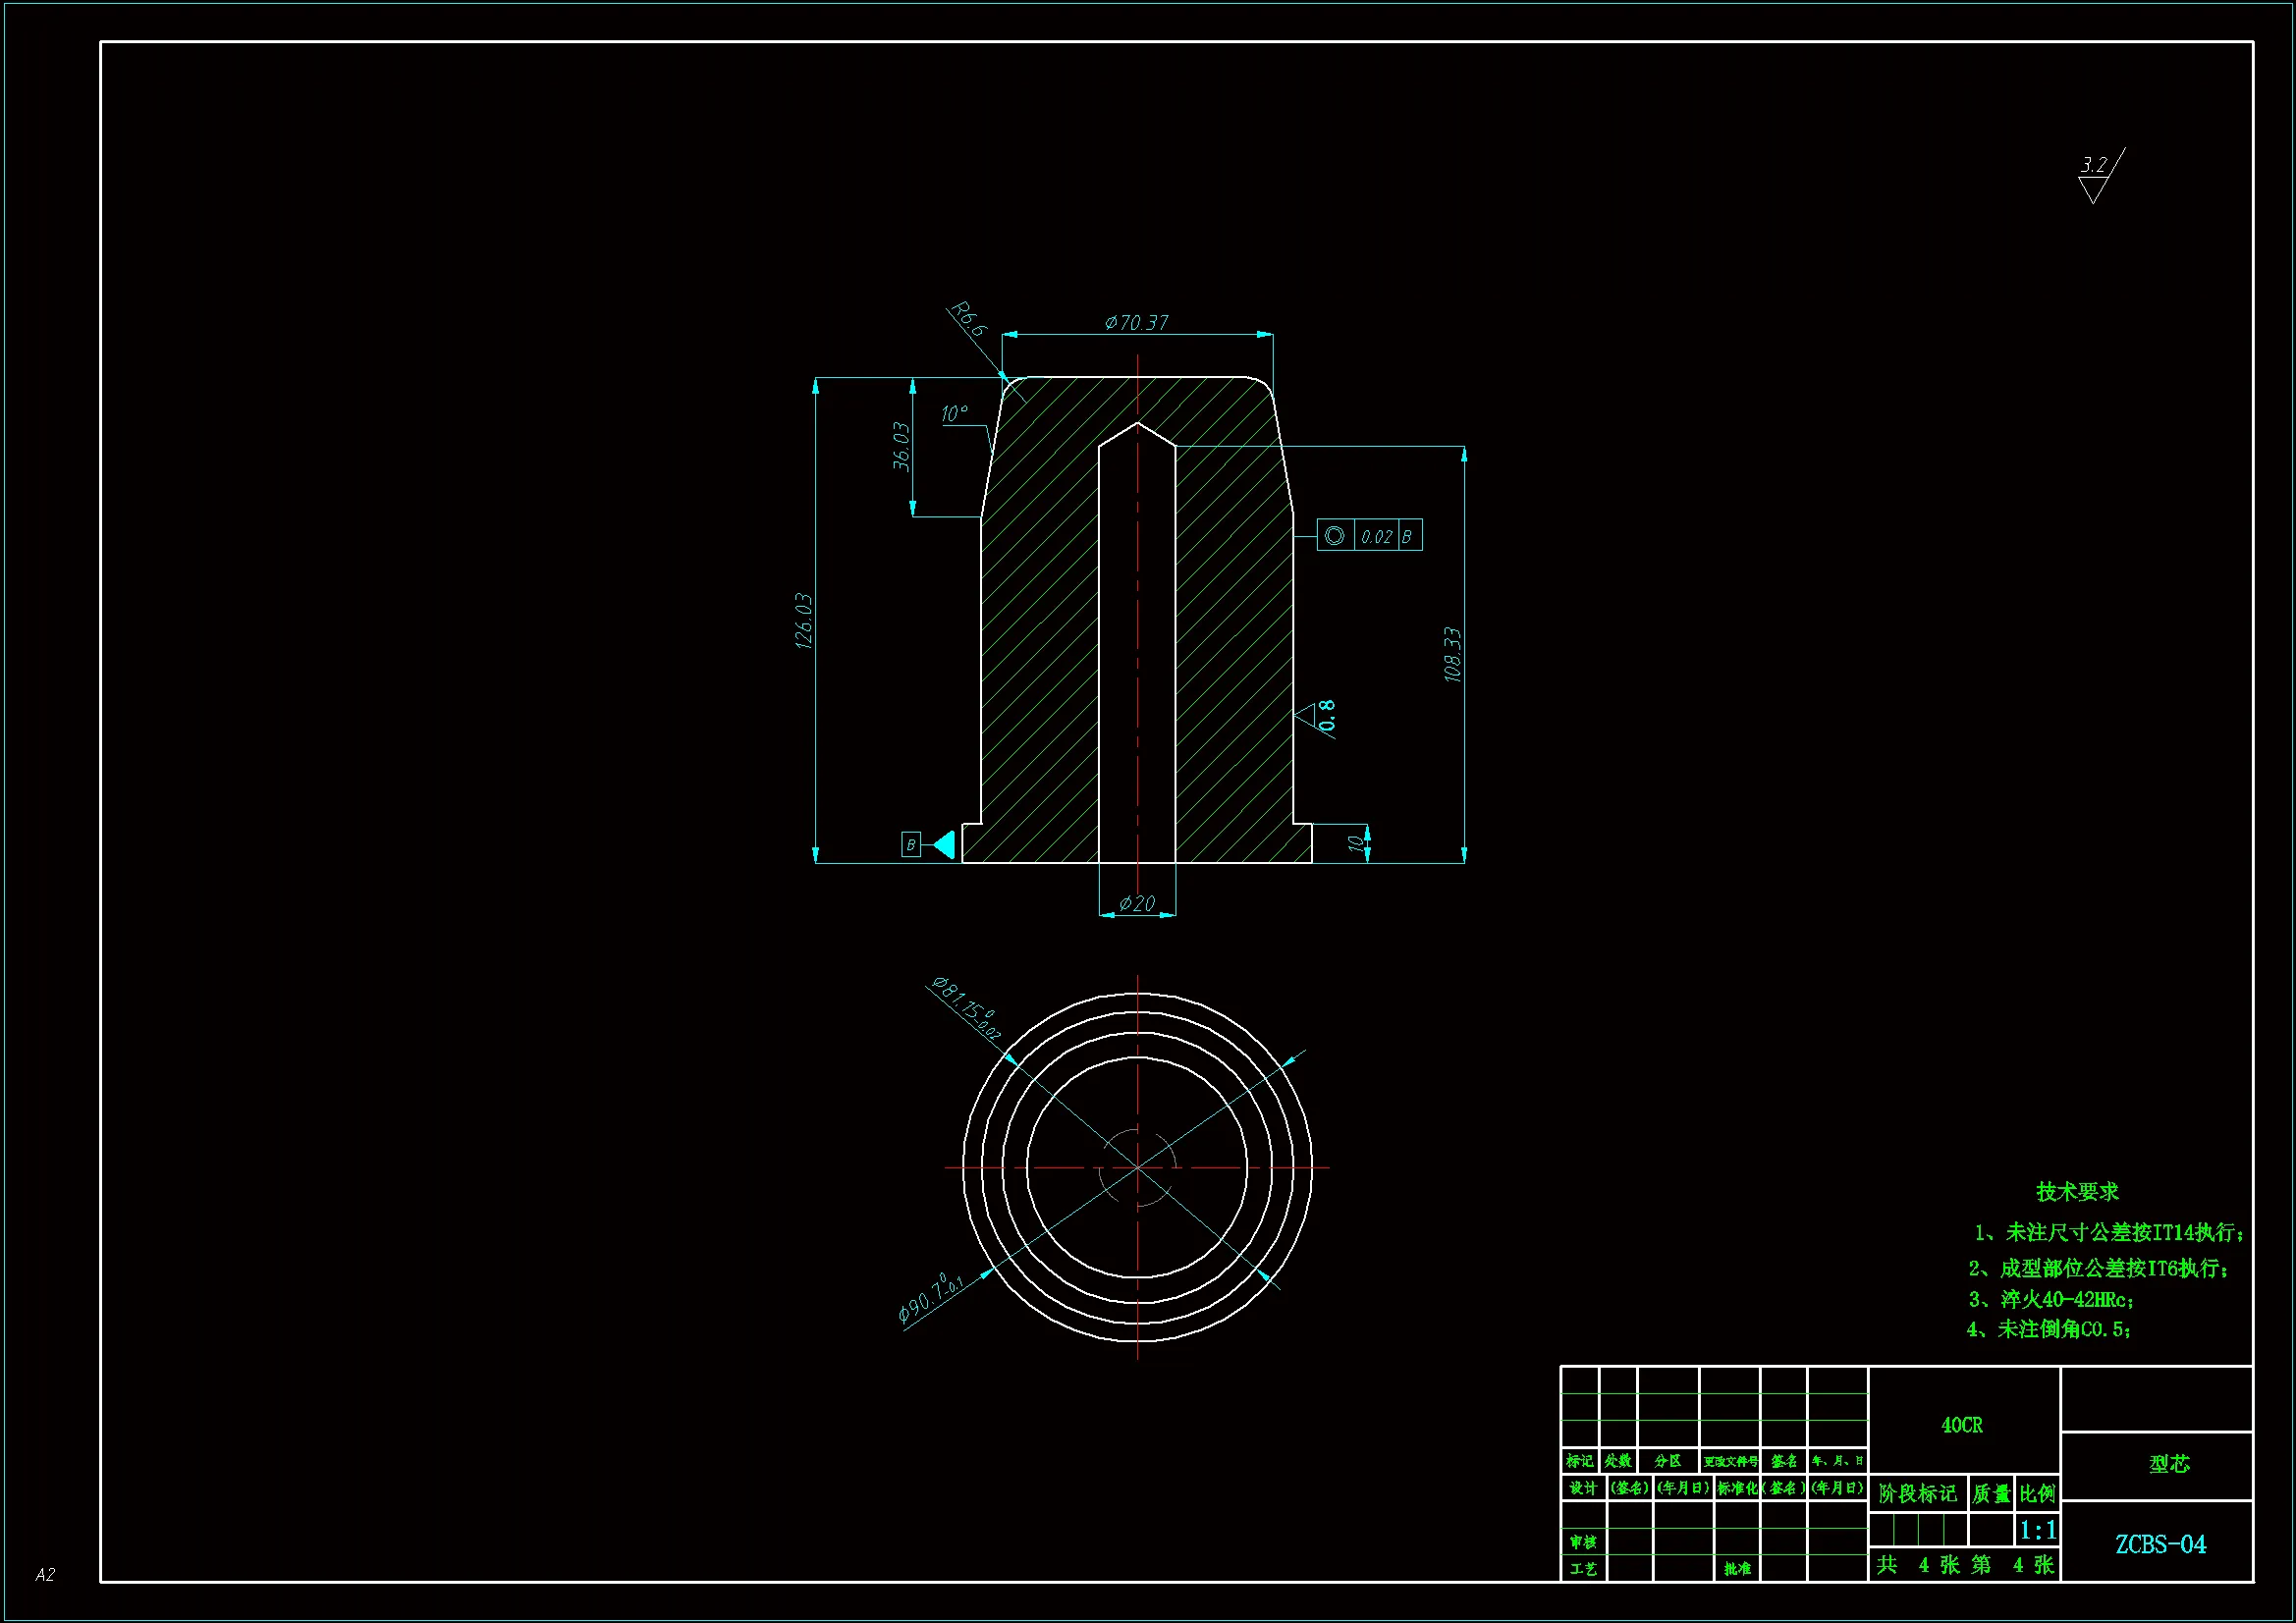Click the Φ20 hole diameter dimension
Screen dimensions: 2296x1623
click(x=1137, y=903)
